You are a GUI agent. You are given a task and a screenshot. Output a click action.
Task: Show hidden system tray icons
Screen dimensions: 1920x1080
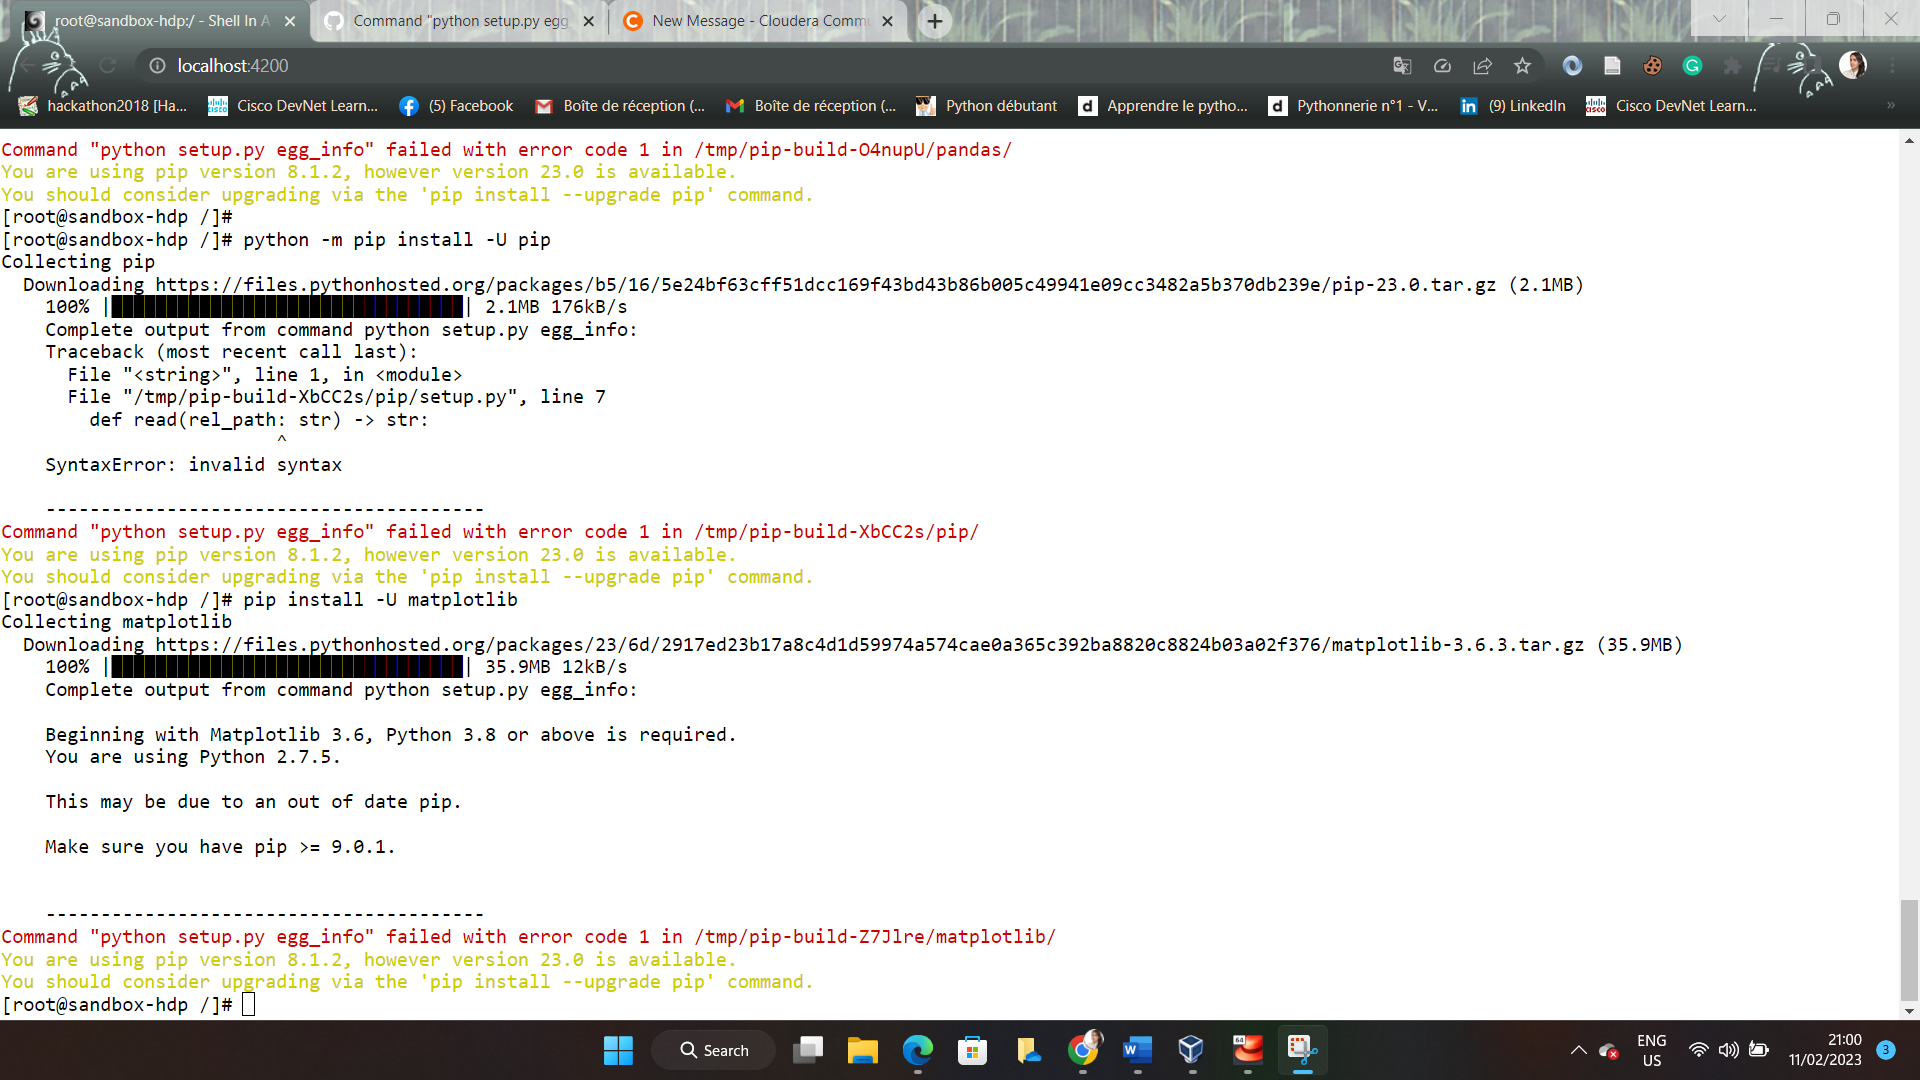(1578, 1050)
